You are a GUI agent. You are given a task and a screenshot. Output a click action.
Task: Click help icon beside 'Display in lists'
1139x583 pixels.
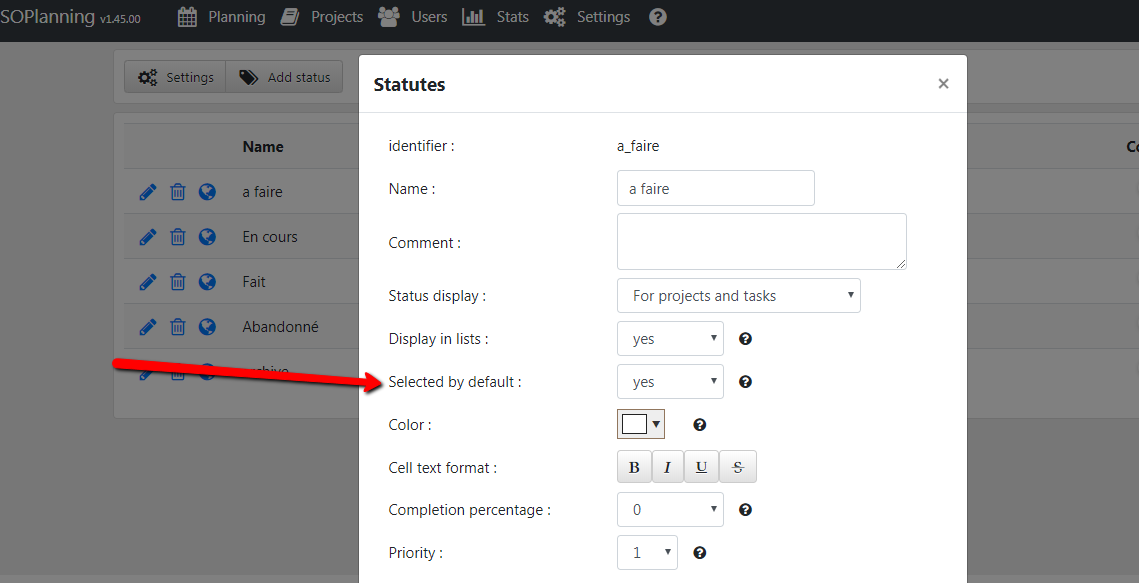[x=745, y=339]
